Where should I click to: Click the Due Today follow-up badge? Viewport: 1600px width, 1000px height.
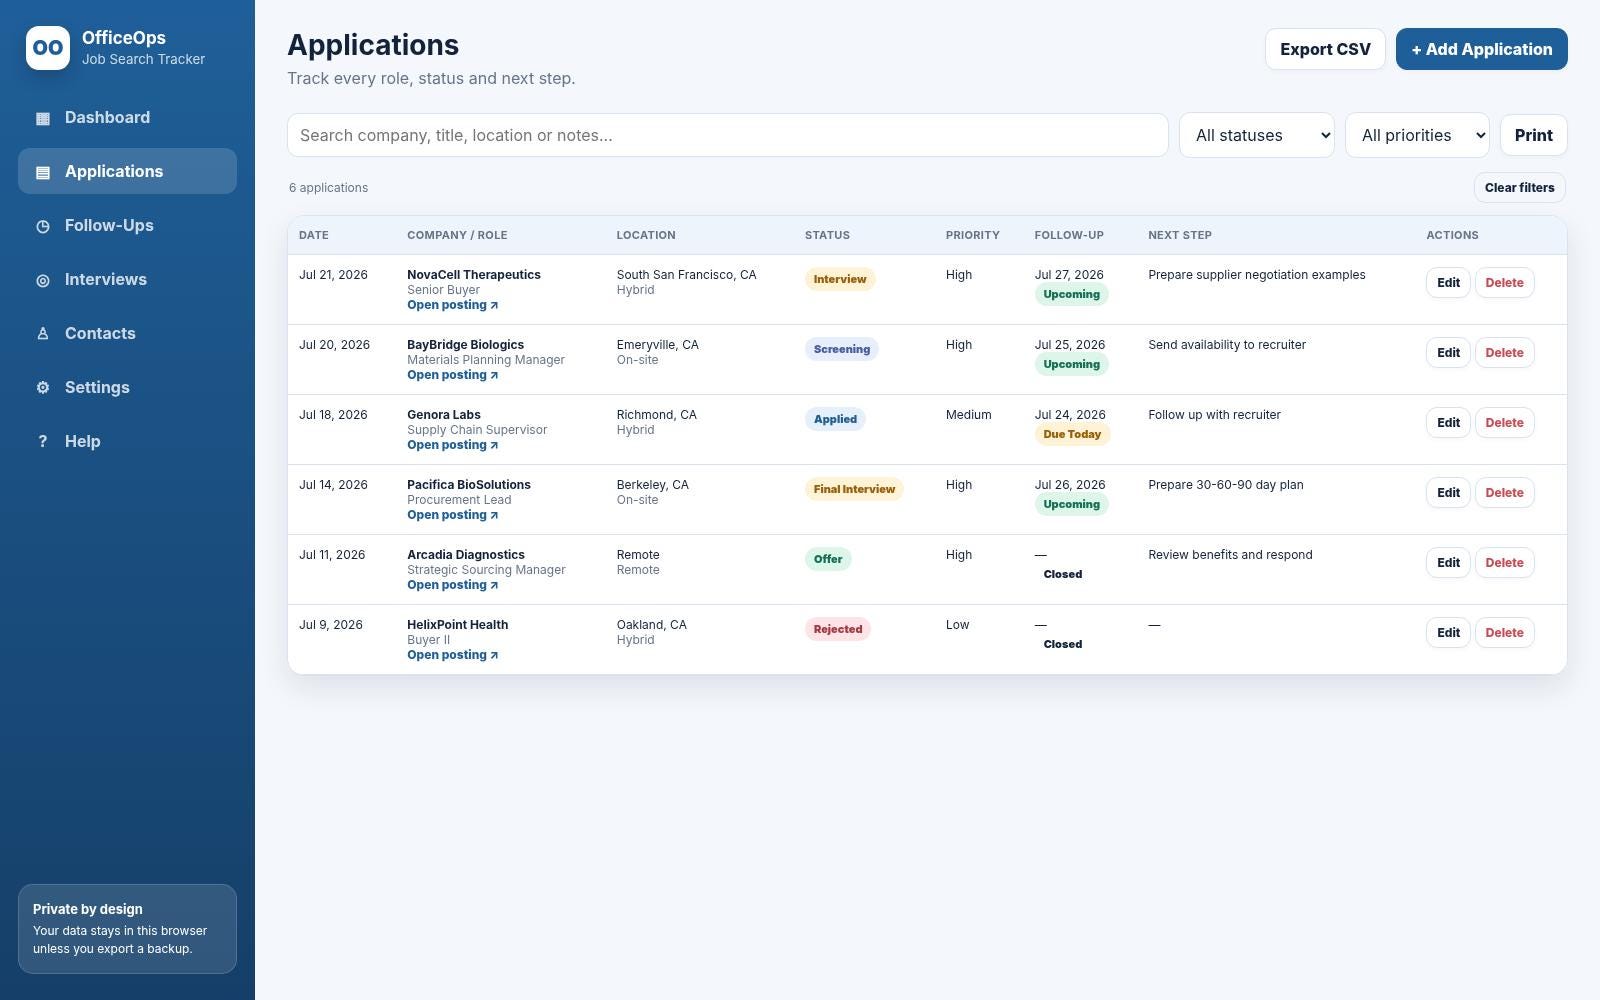pyautogui.click(x=1072, y=434)
